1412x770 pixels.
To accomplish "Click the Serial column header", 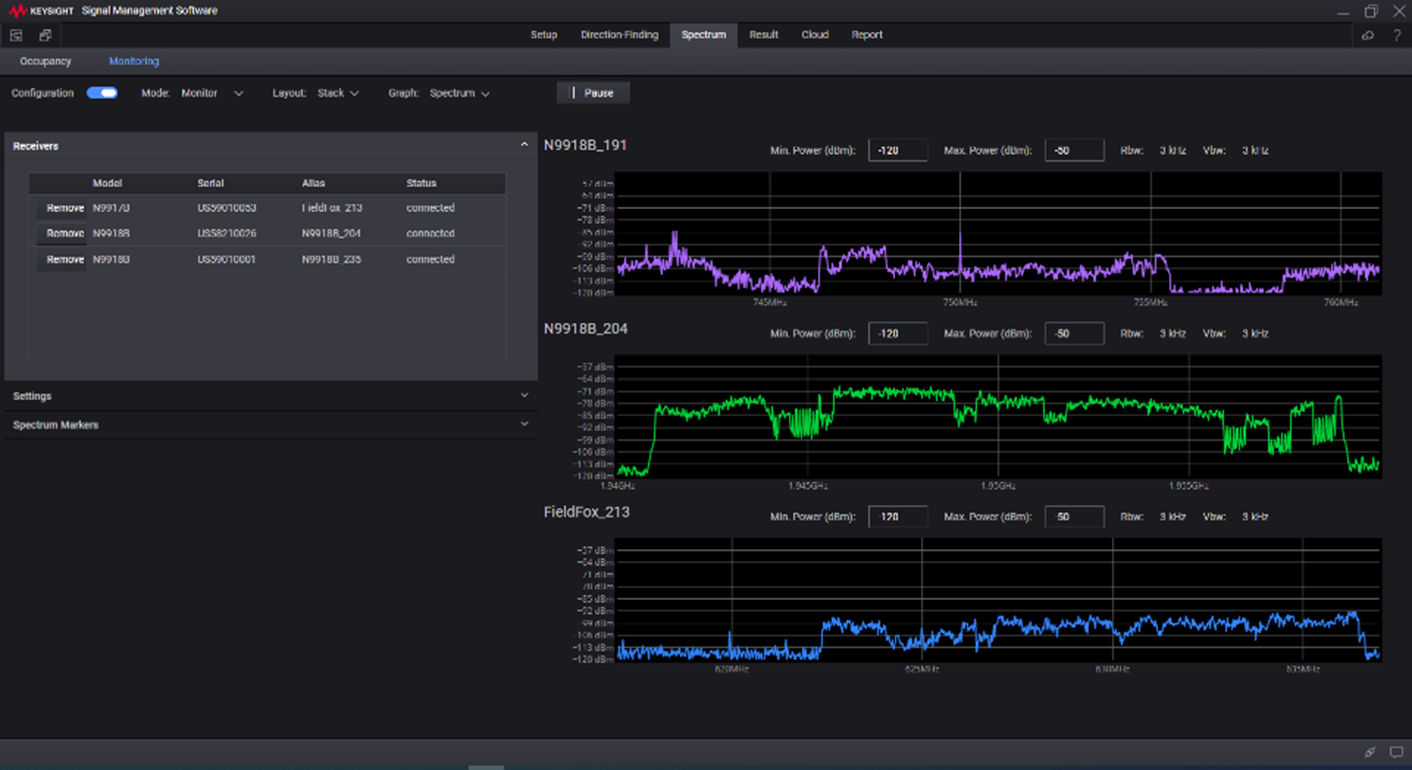I will click(211, 183).
